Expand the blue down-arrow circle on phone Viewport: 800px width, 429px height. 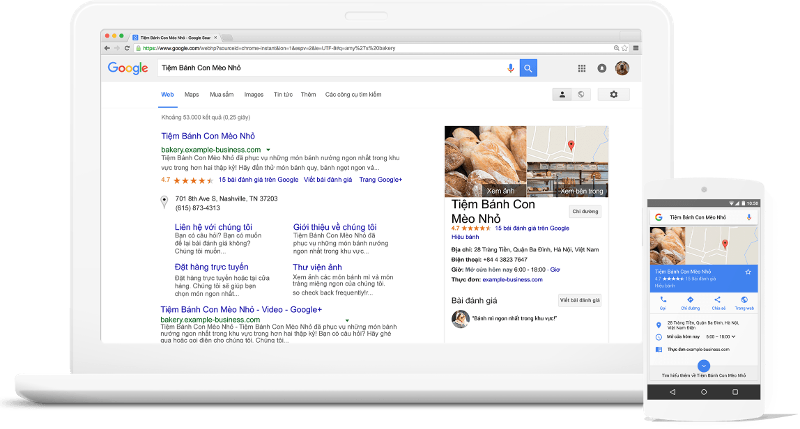(704, 366)
